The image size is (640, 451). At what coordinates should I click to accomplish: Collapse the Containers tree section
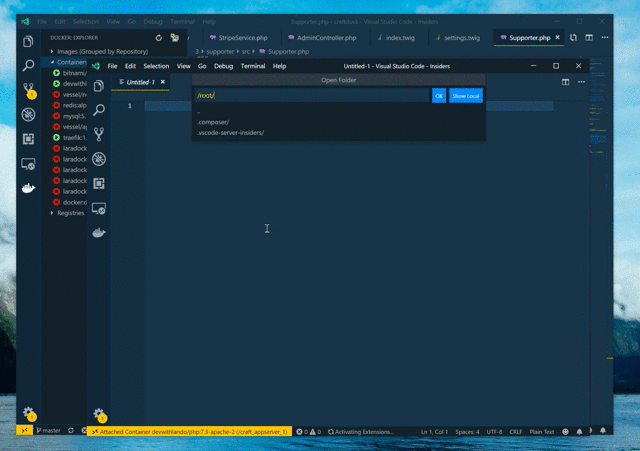52,62
